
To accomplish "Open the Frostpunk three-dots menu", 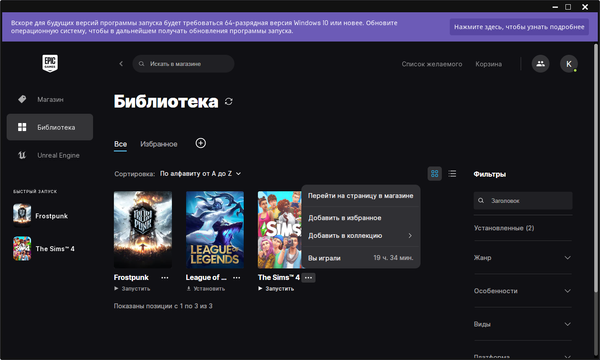I will pyautogui.click(x=165, y=278).
